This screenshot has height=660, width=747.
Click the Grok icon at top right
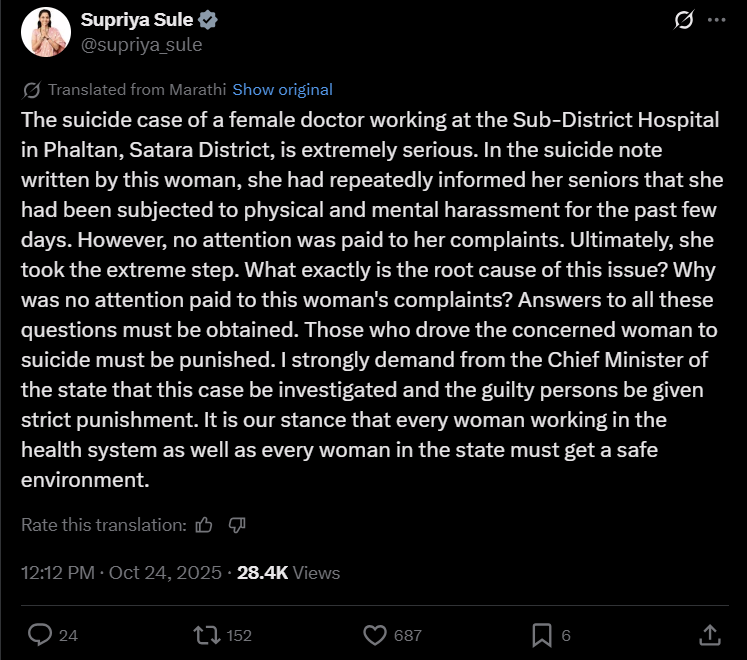684,21
